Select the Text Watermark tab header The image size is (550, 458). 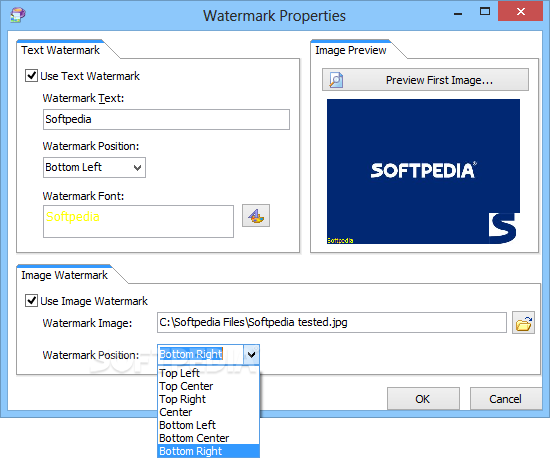[60, 50]
